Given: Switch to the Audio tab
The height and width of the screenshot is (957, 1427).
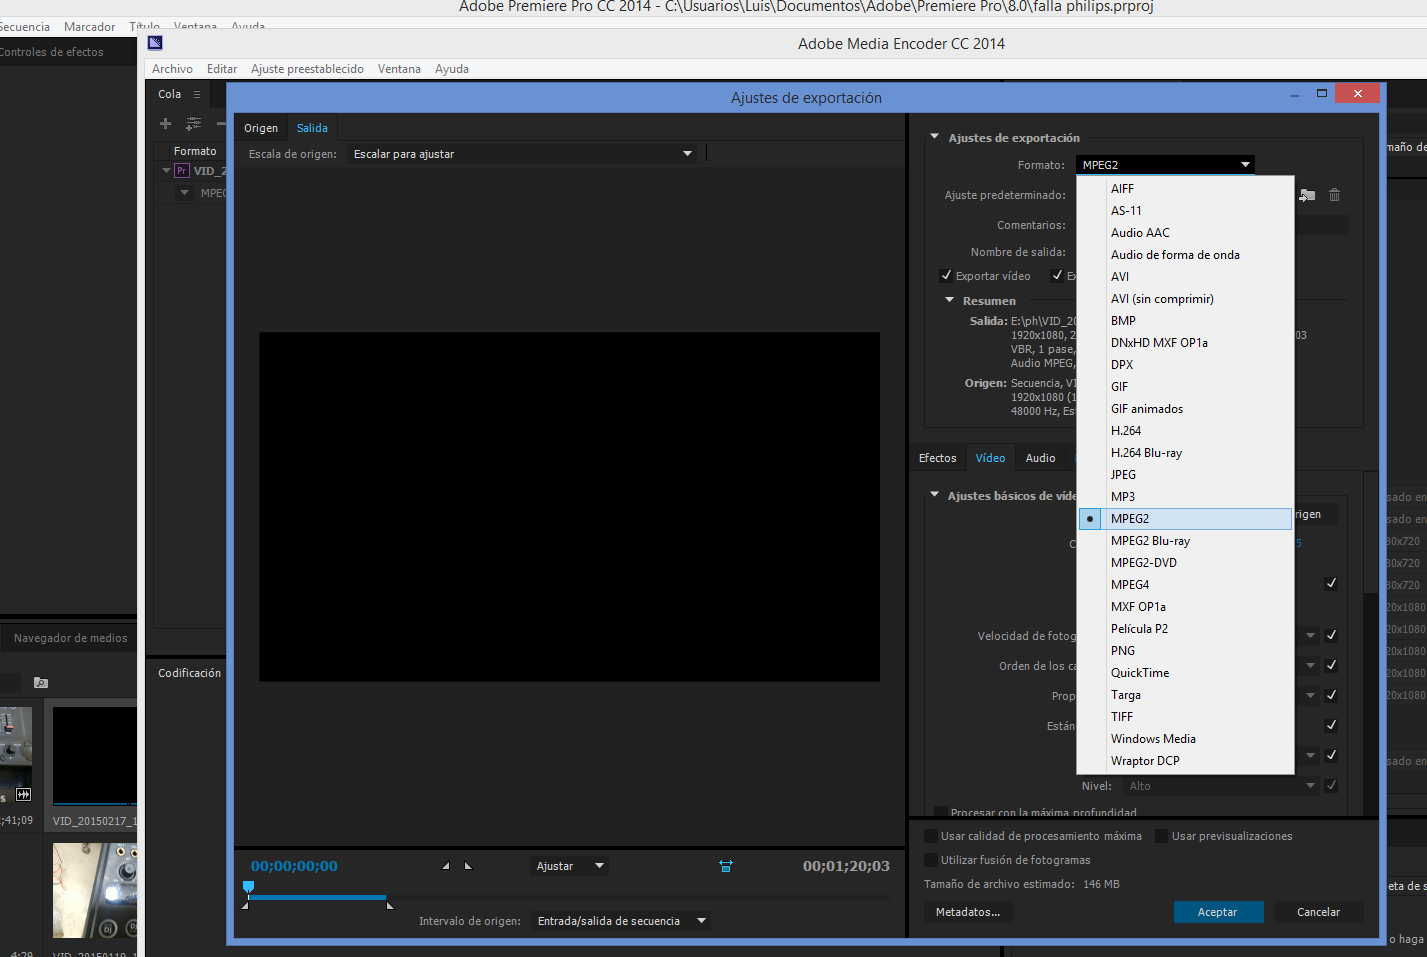Looking at the screenshot, I should [1041, 458].
